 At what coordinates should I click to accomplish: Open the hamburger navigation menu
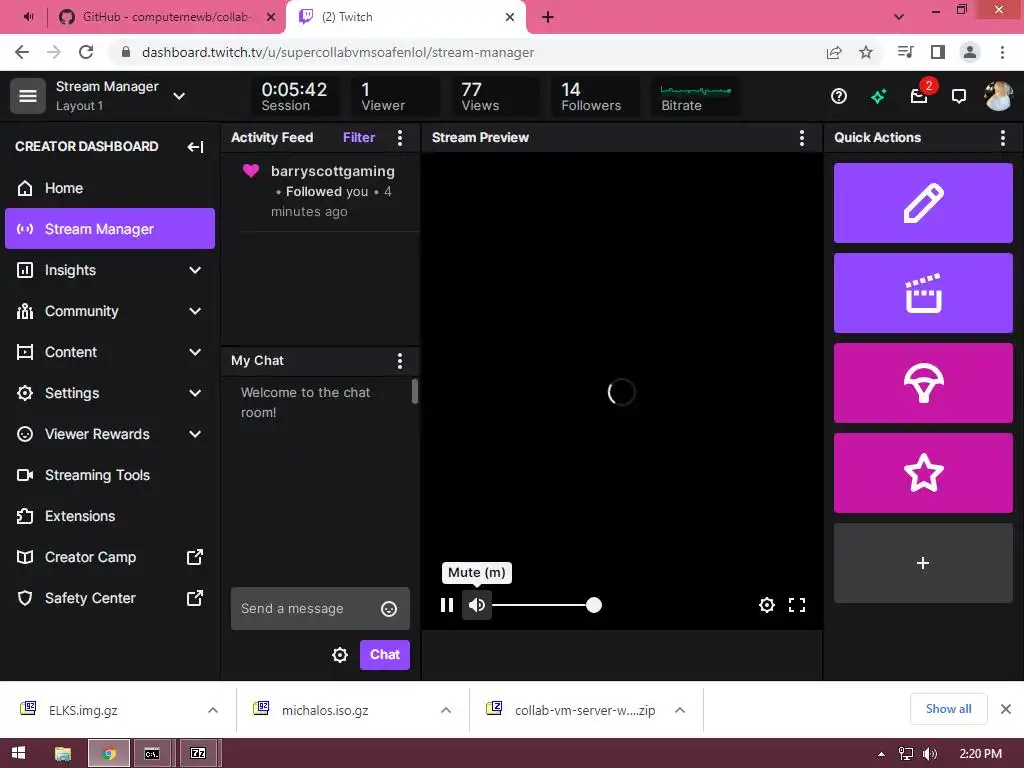27,96
